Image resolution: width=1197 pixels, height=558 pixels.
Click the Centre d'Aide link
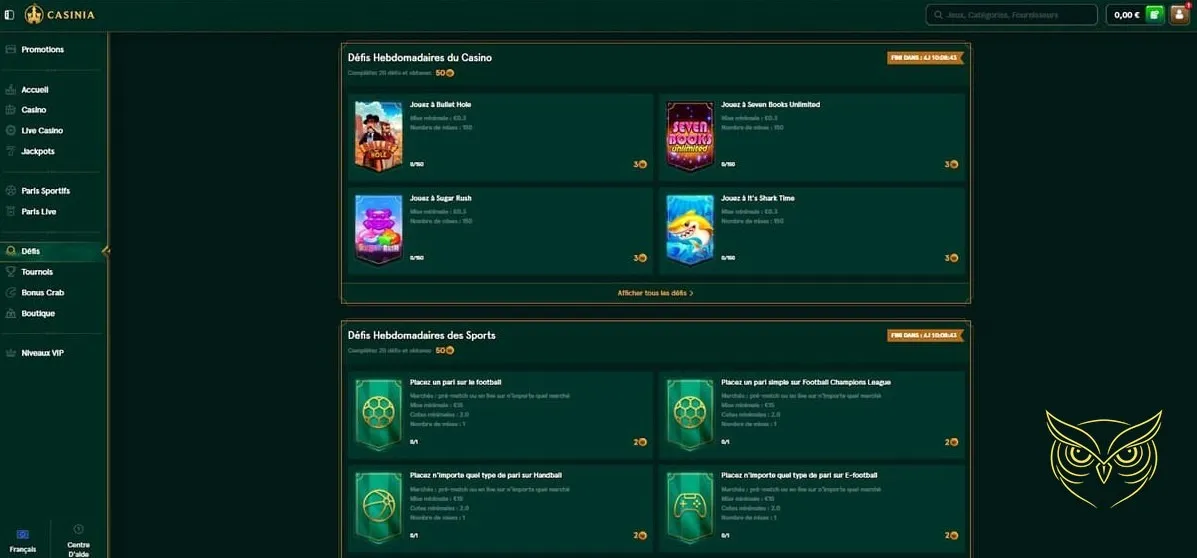pos(79,540)
